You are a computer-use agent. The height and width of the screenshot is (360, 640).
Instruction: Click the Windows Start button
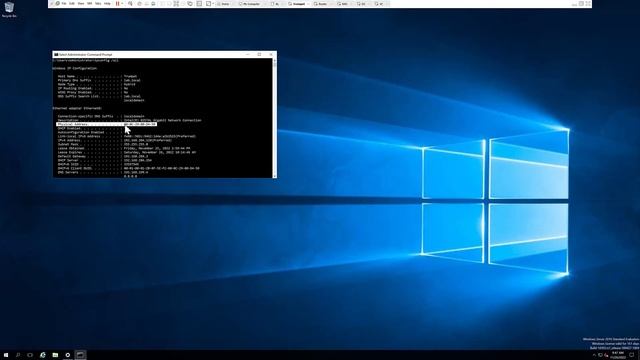[6, 355]
